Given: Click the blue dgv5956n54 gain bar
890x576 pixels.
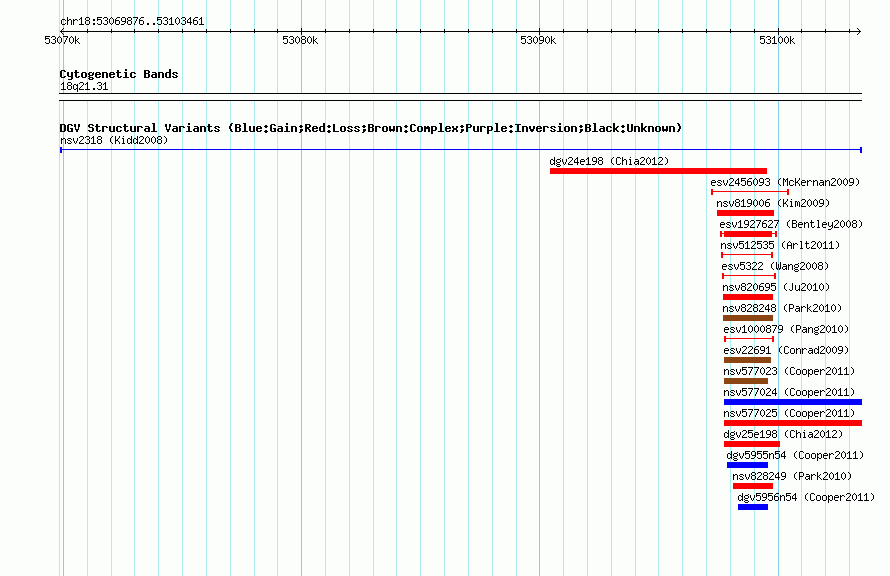Looking at the screenshot, I should point(753,507).
